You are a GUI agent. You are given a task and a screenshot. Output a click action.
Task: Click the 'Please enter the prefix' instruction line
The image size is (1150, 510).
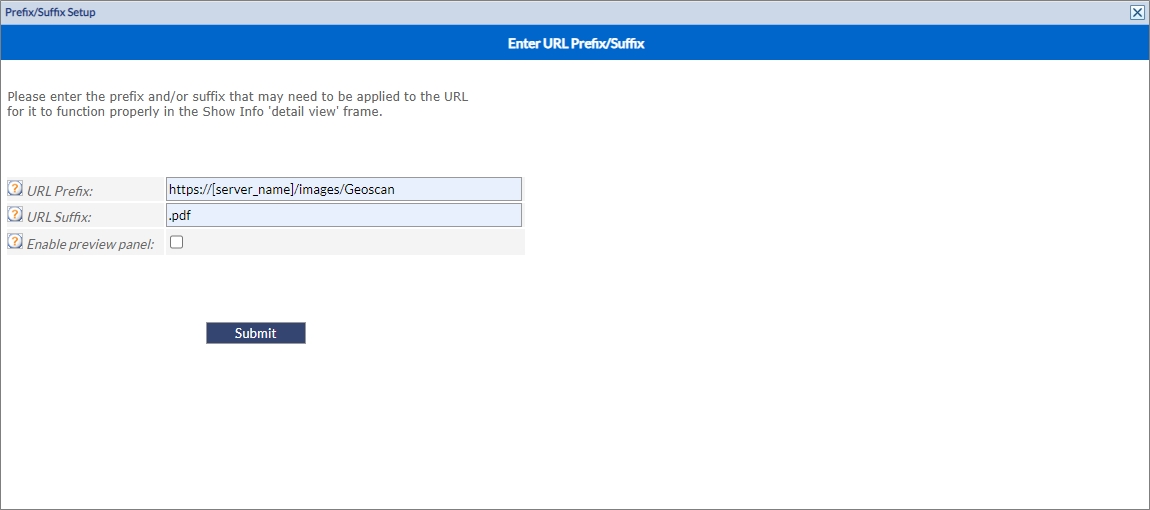(x=237, y=97)
